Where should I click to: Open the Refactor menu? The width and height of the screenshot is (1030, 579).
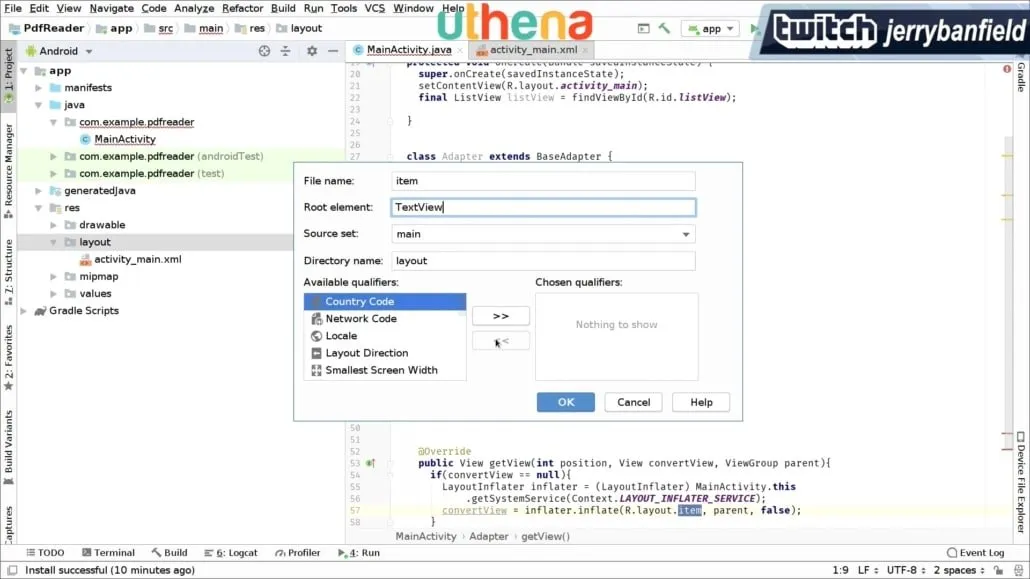[x=242, y=8]
